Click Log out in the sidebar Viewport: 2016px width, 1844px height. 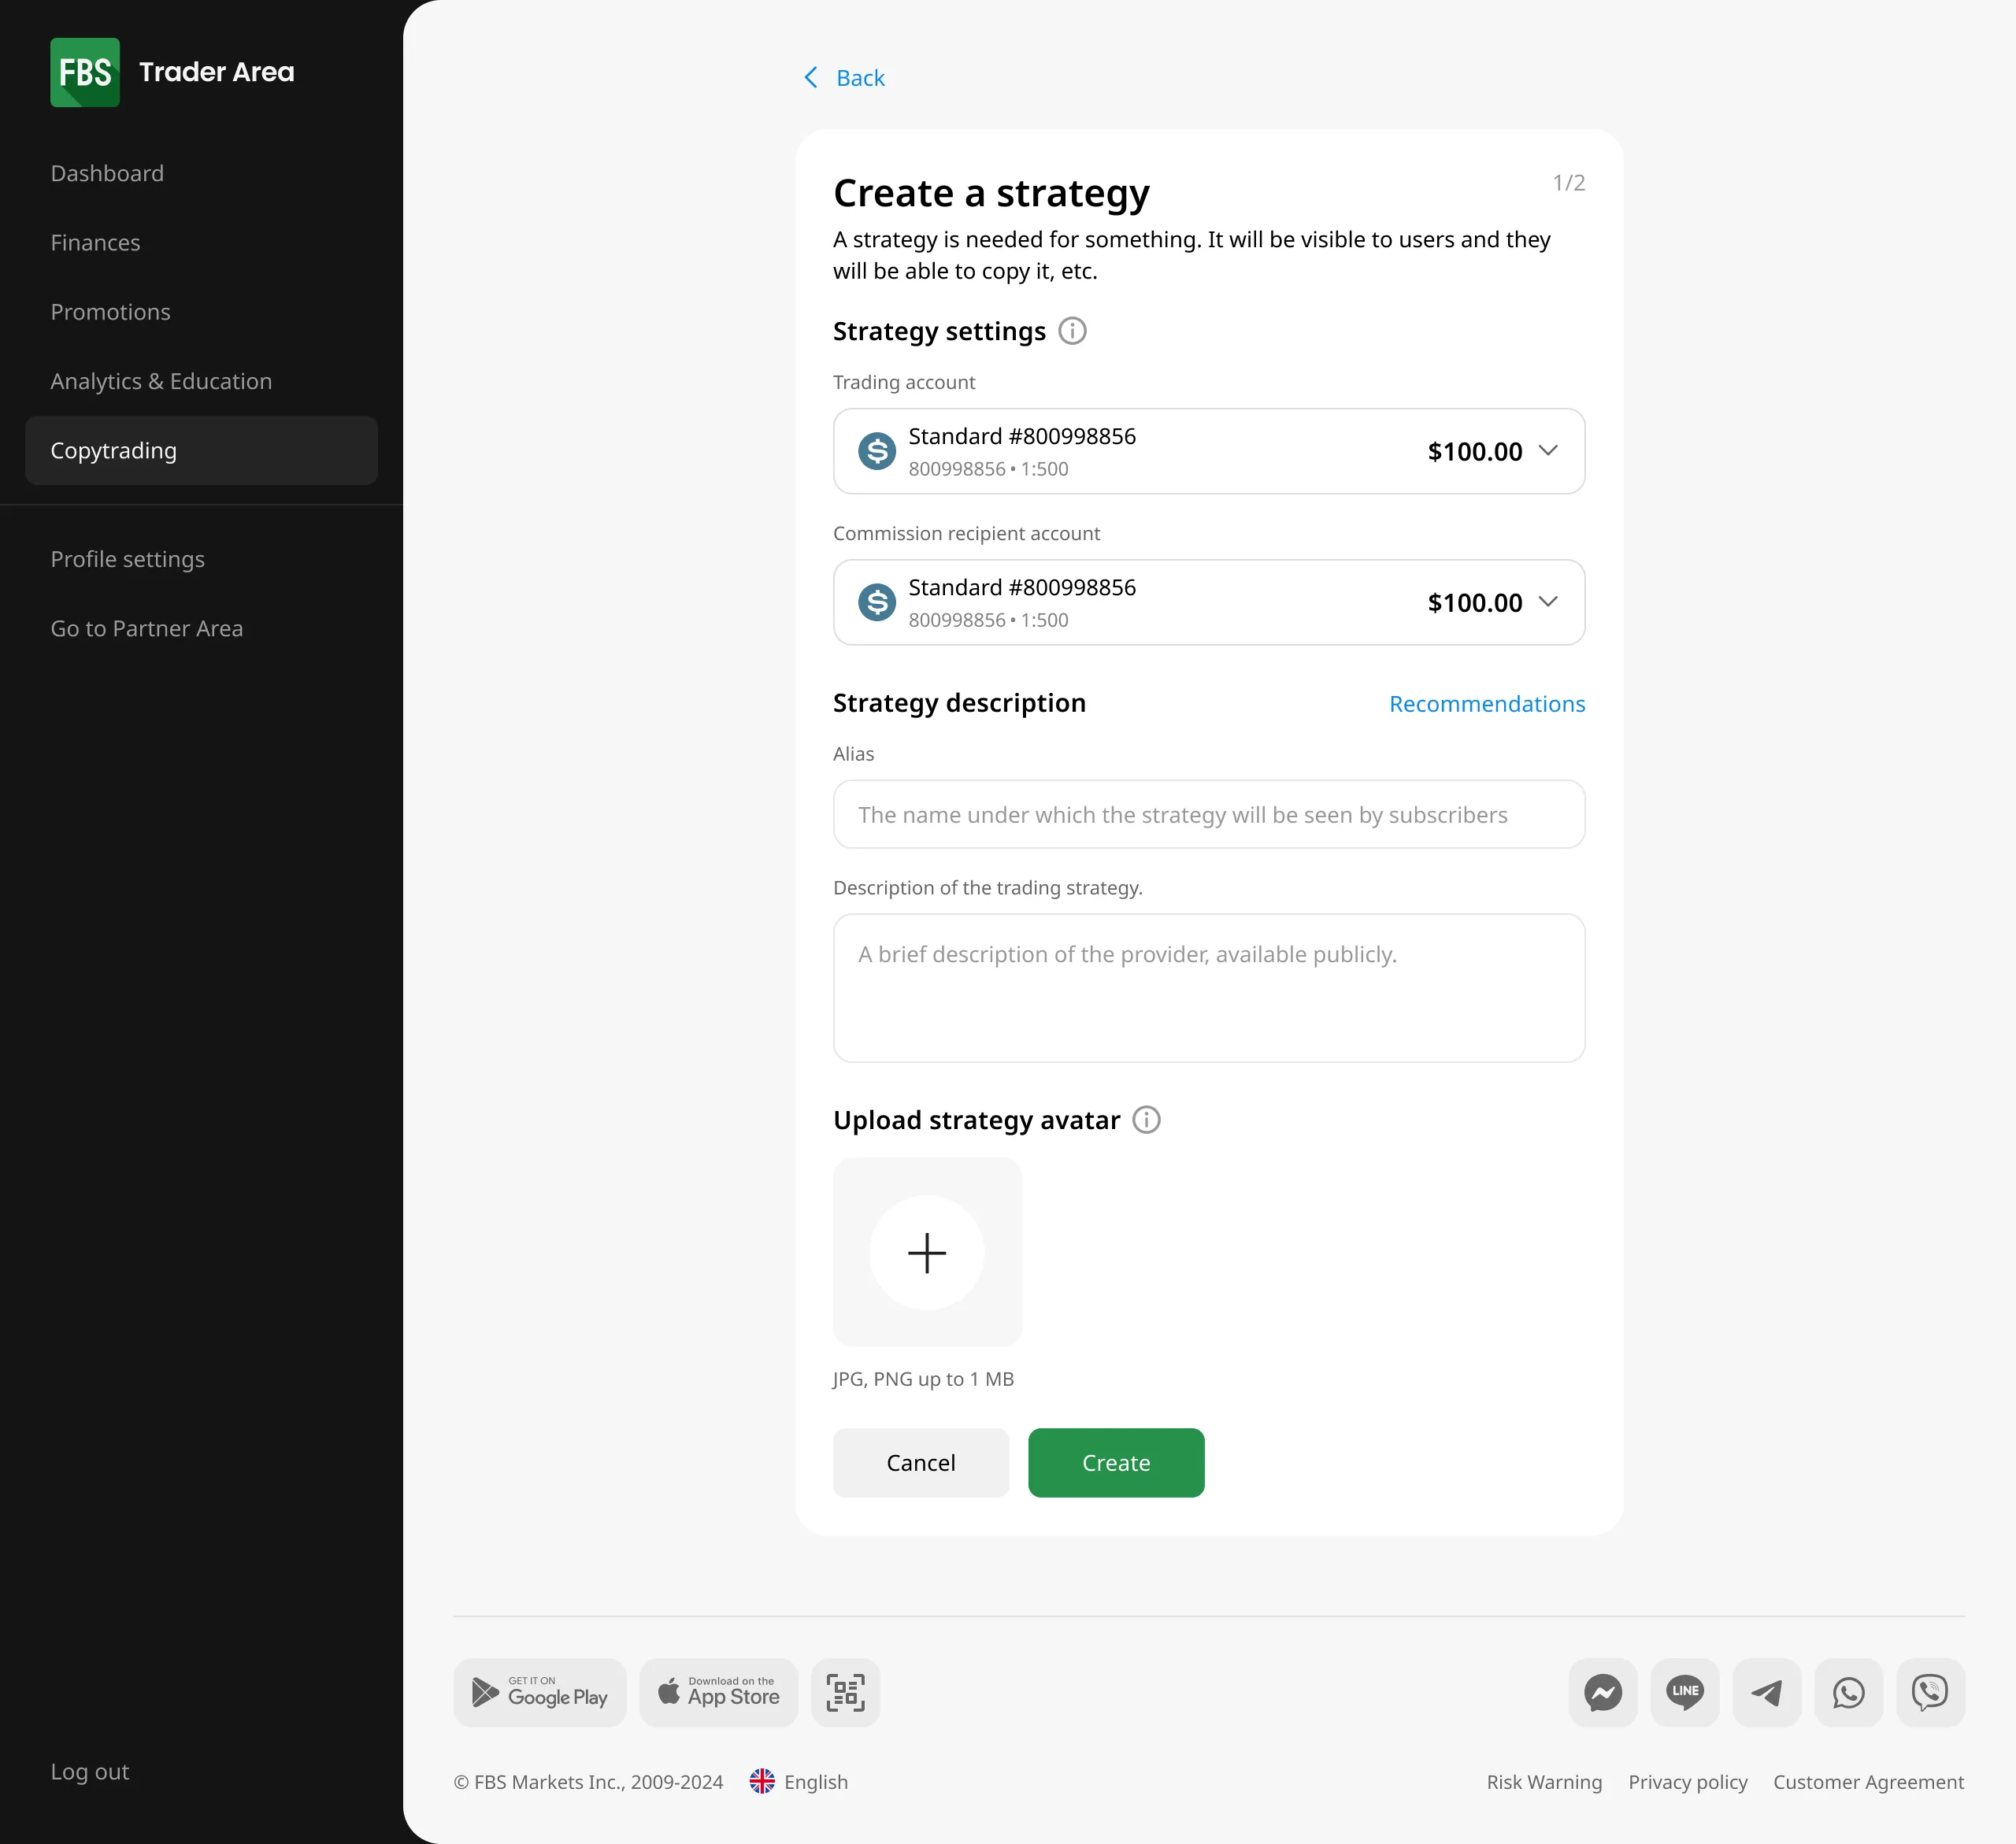pyautogui.click(x=90, y=1771)
